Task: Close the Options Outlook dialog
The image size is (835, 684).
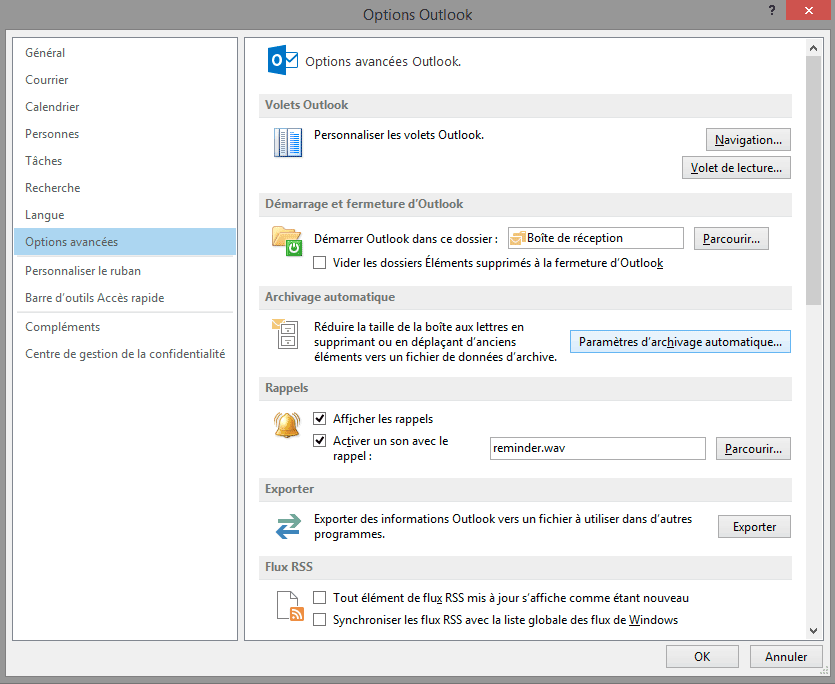Action: click(809, 10)
